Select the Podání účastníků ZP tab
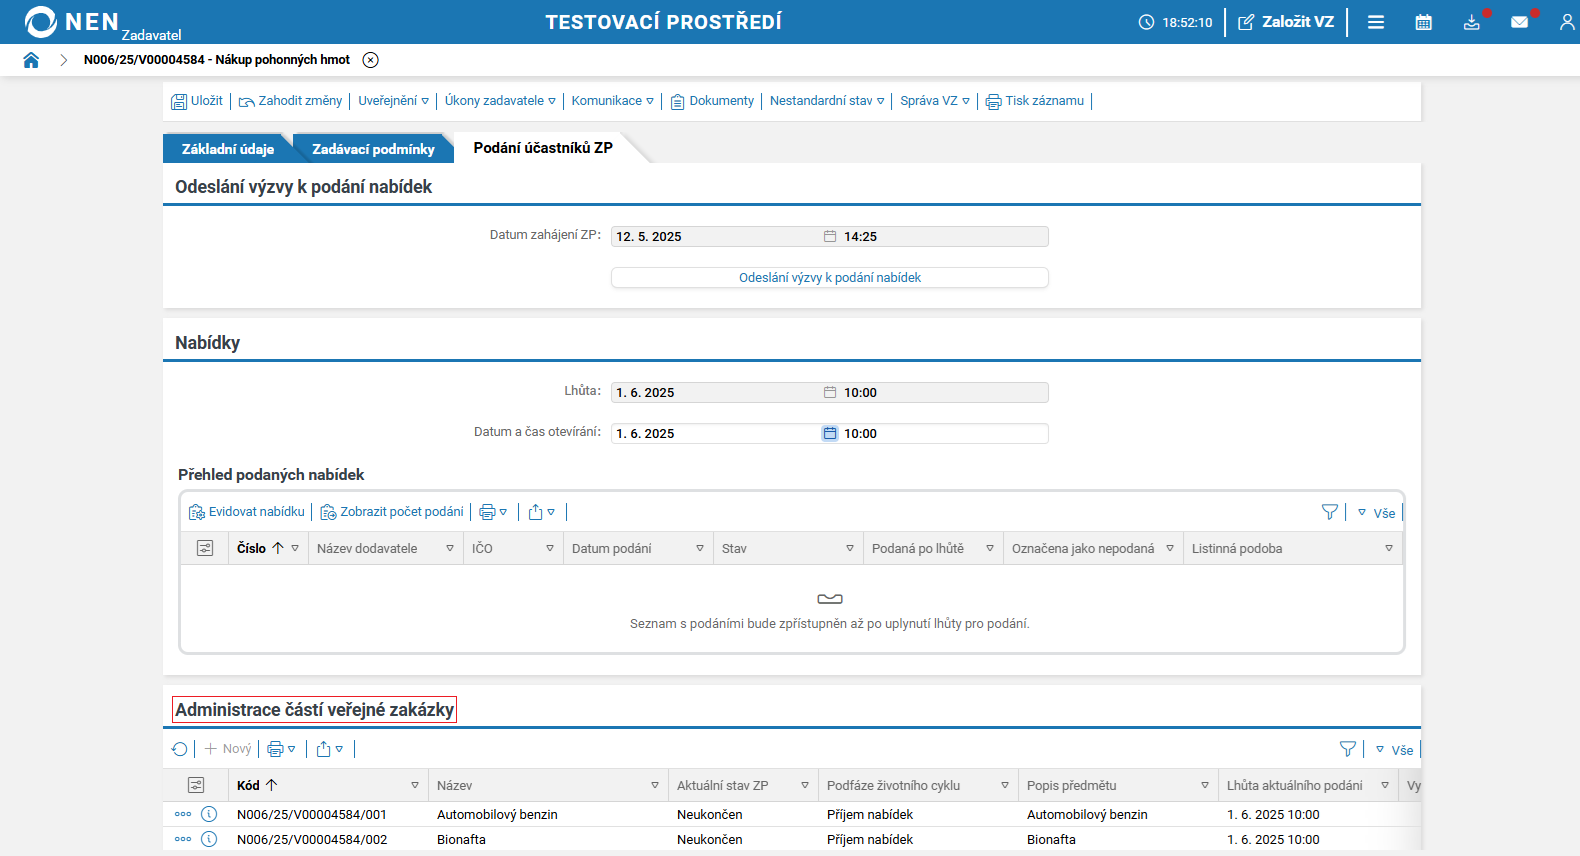Screen dimensions: 1580x856 point(543,148)
